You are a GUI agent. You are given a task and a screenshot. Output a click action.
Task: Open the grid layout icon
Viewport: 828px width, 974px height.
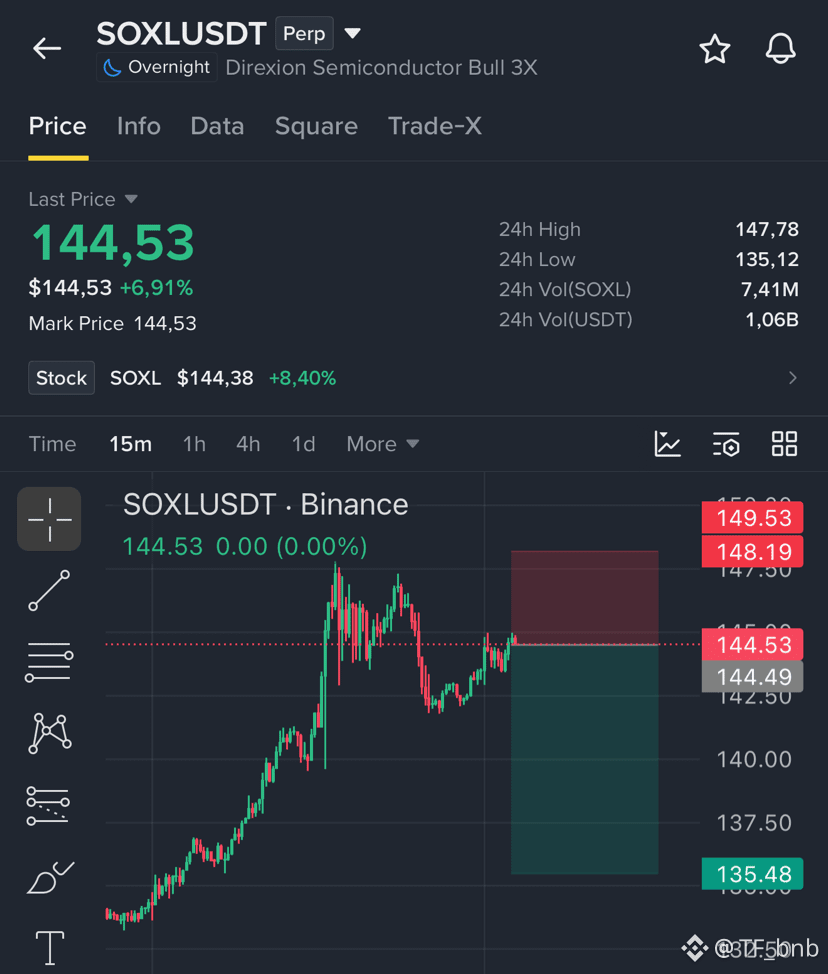(785, 444)
